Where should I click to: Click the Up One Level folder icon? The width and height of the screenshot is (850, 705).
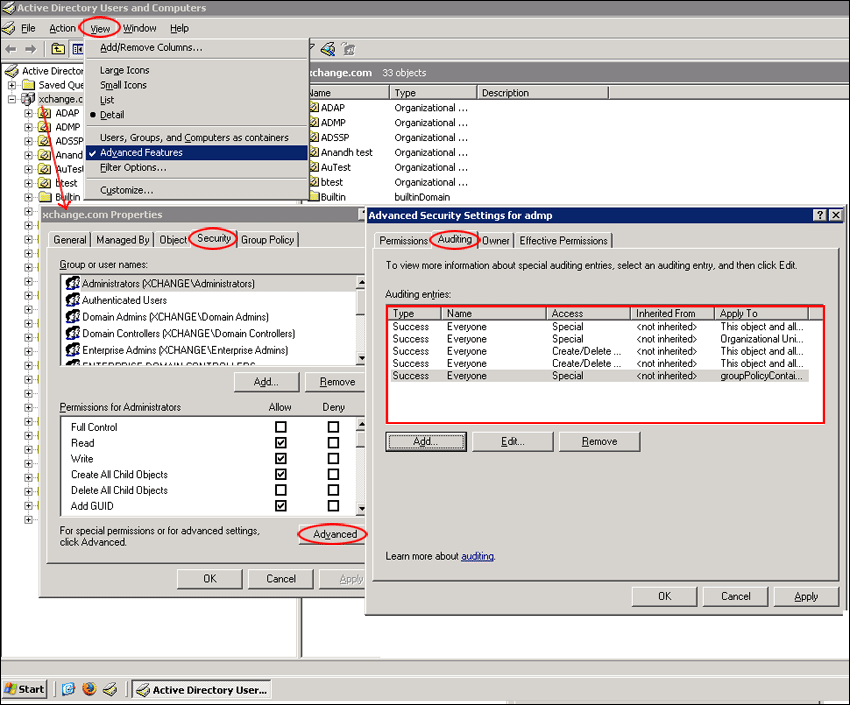[x=58, y=49]
